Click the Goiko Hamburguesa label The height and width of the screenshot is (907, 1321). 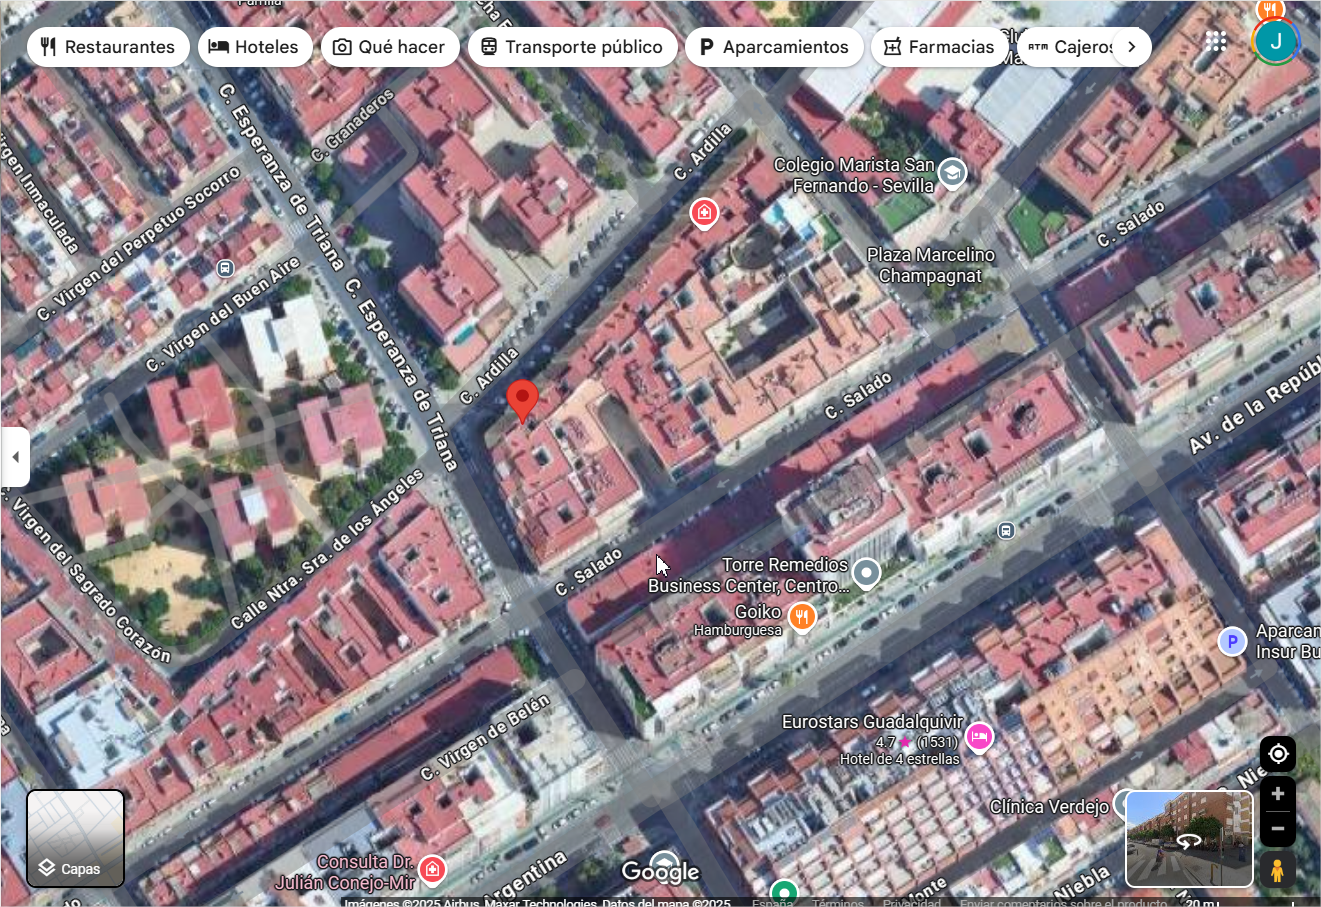click(x=738, y=620)
